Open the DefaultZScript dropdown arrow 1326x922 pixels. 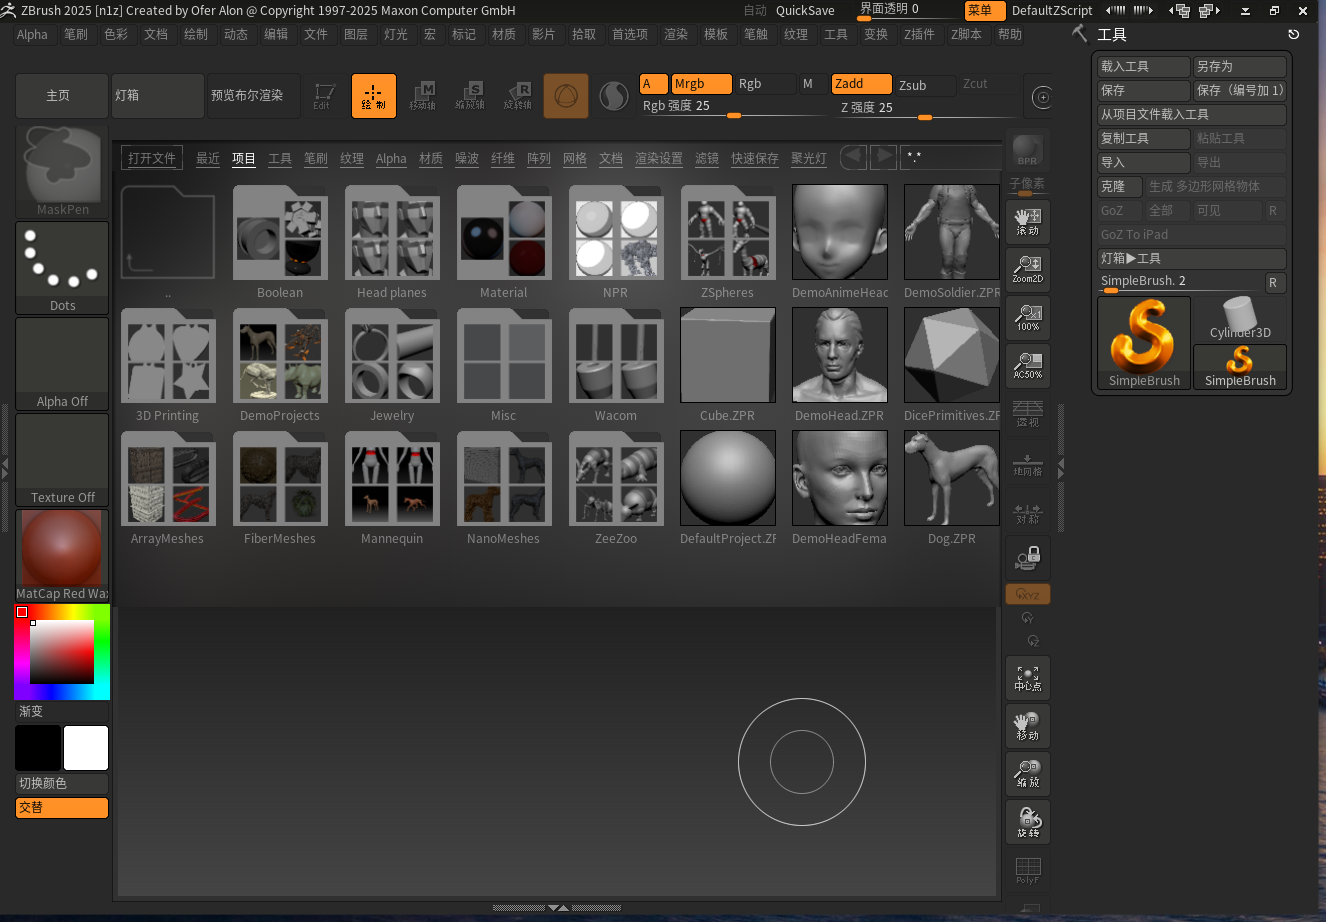(1113, 11)
